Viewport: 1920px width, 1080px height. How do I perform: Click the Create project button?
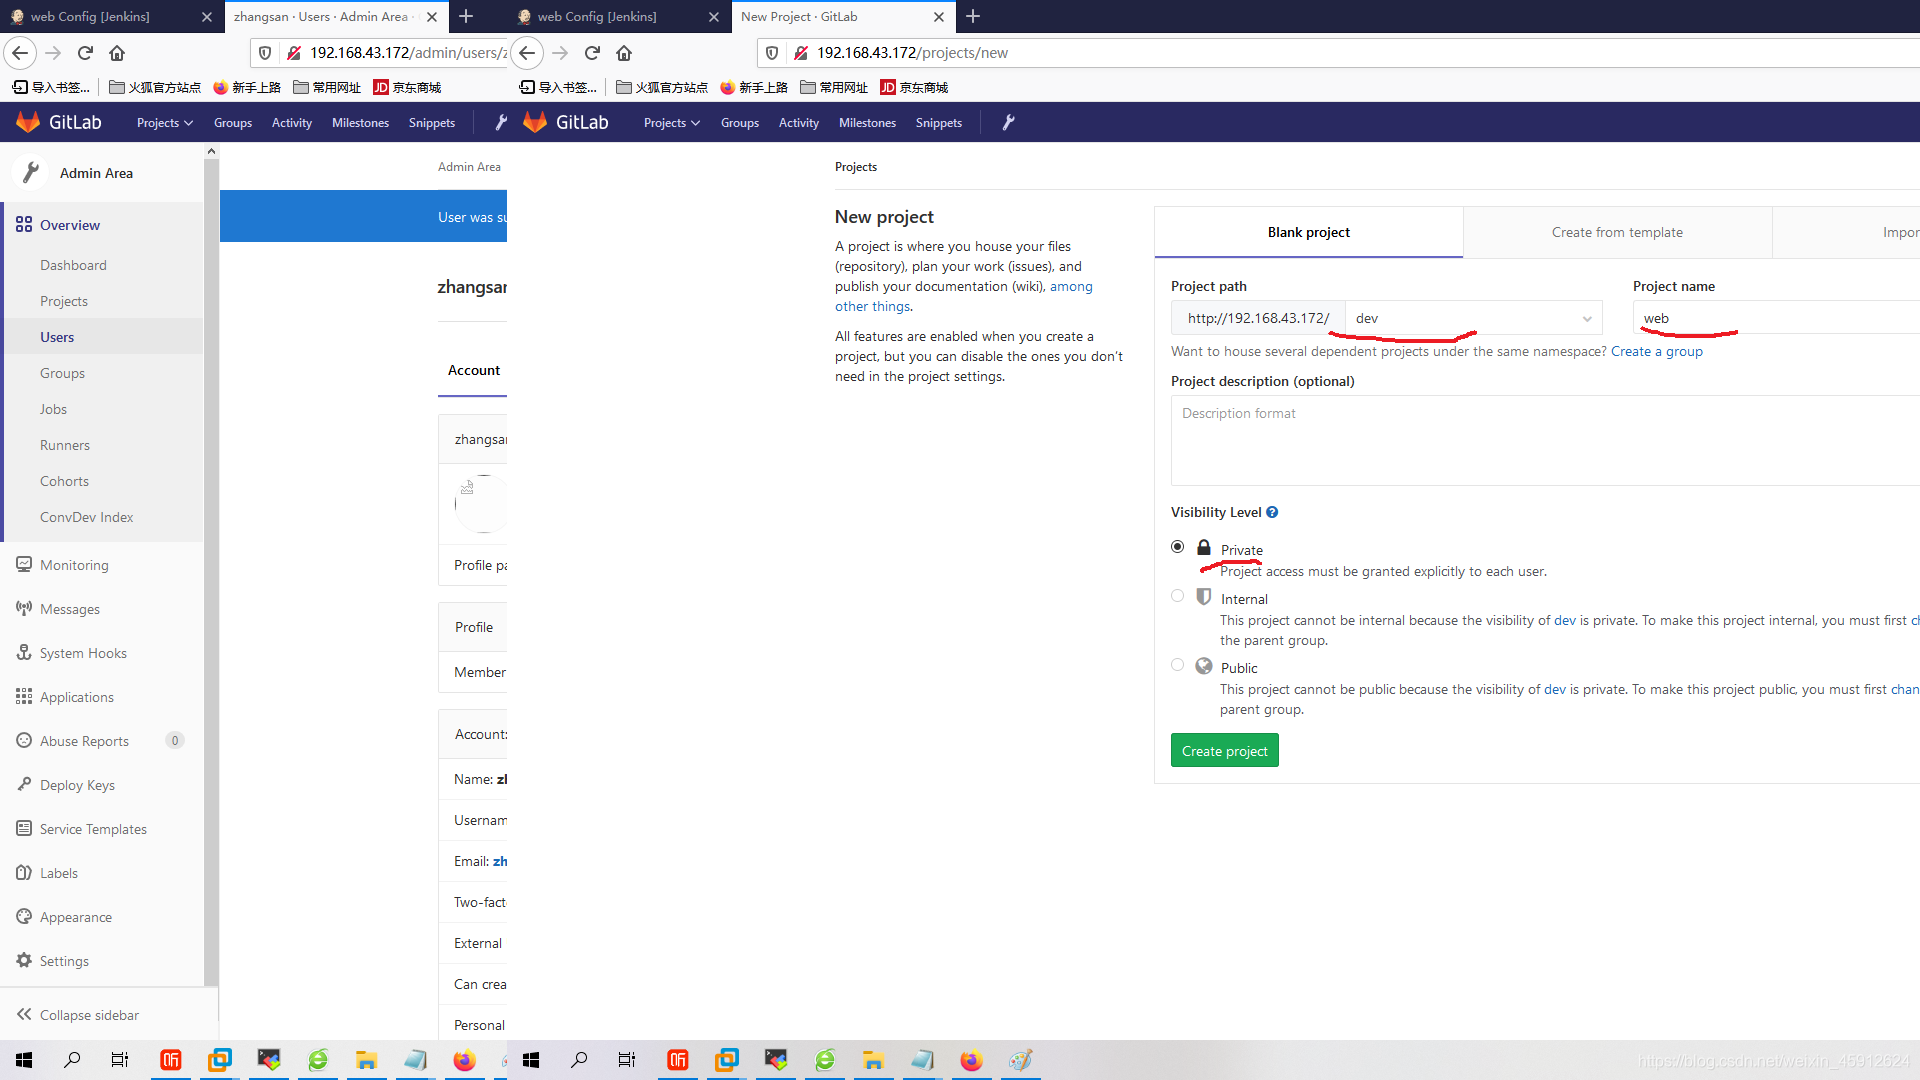tap(1224, 750)
